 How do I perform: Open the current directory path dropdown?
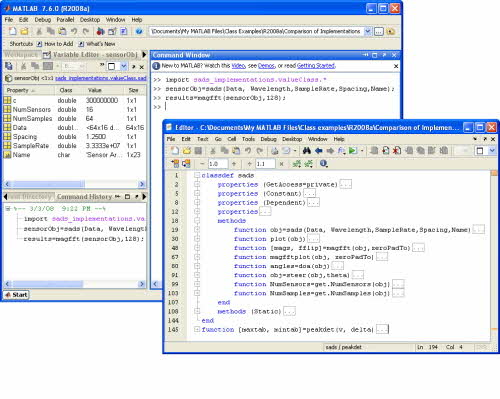[367, 32]
